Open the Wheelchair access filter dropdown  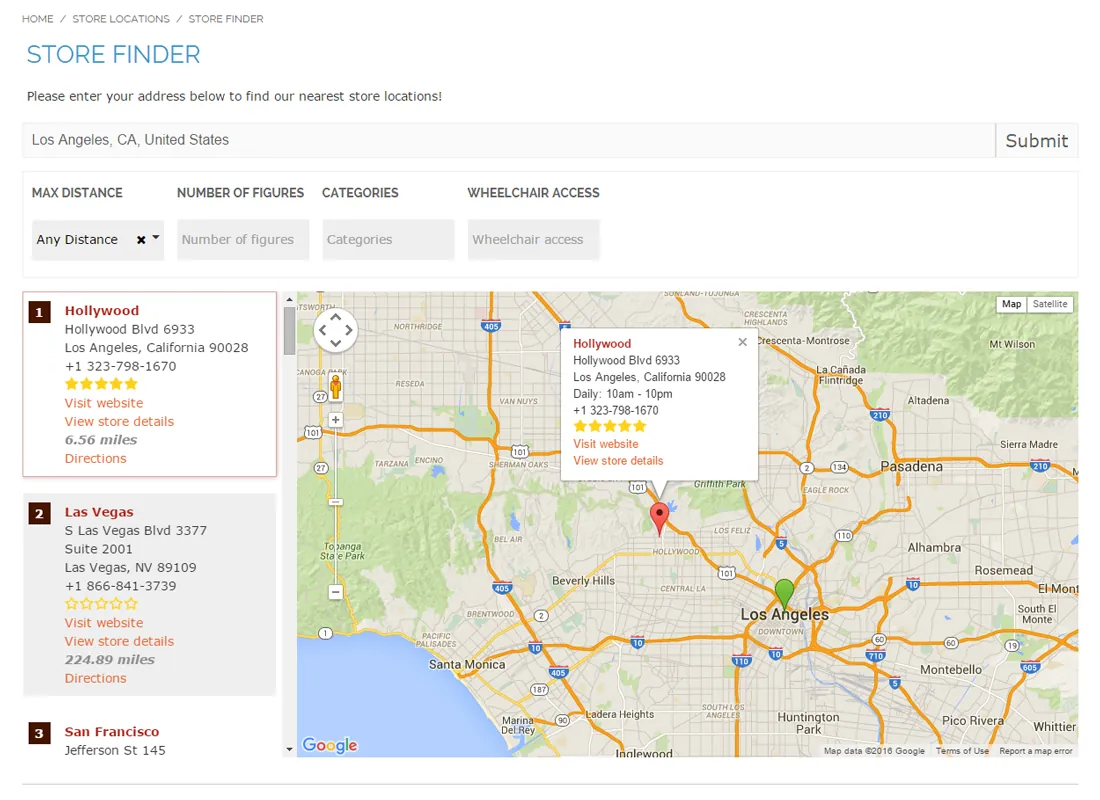[533, 240]
